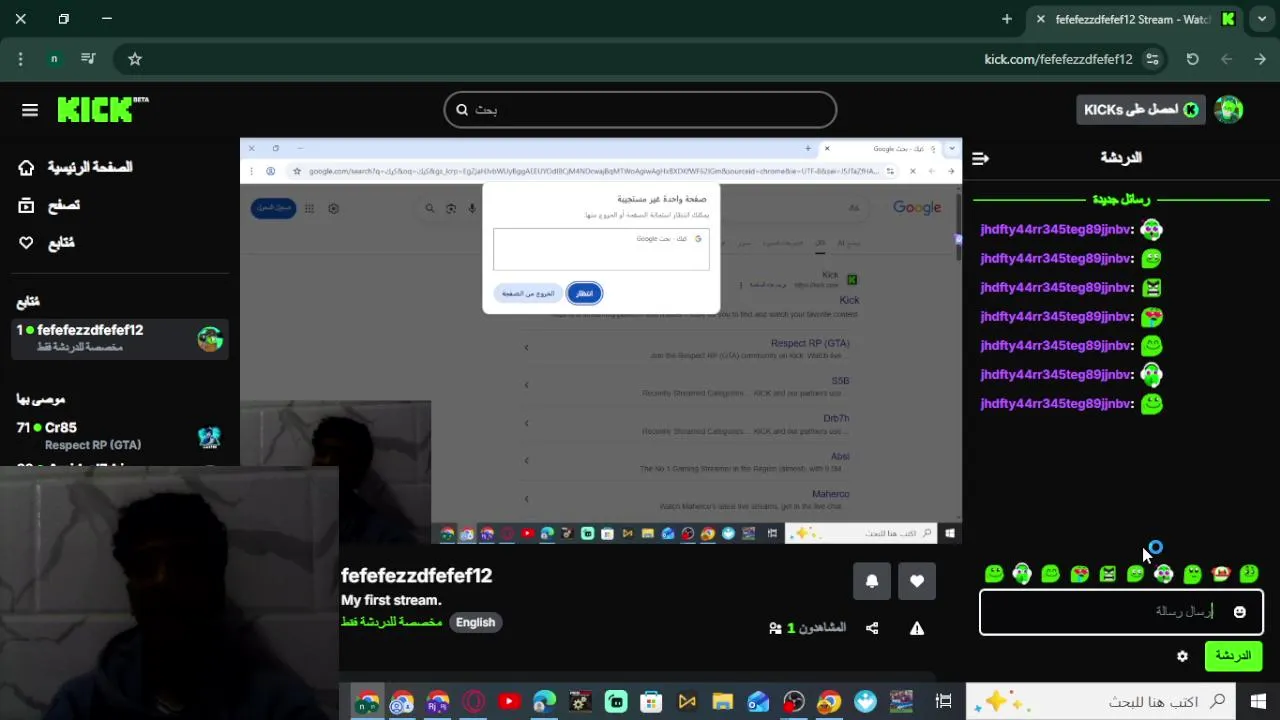Select followed channel fefefezzdfefef12 in sidebar
This screenshot has height=720, width=1280.
pos(120,338)
